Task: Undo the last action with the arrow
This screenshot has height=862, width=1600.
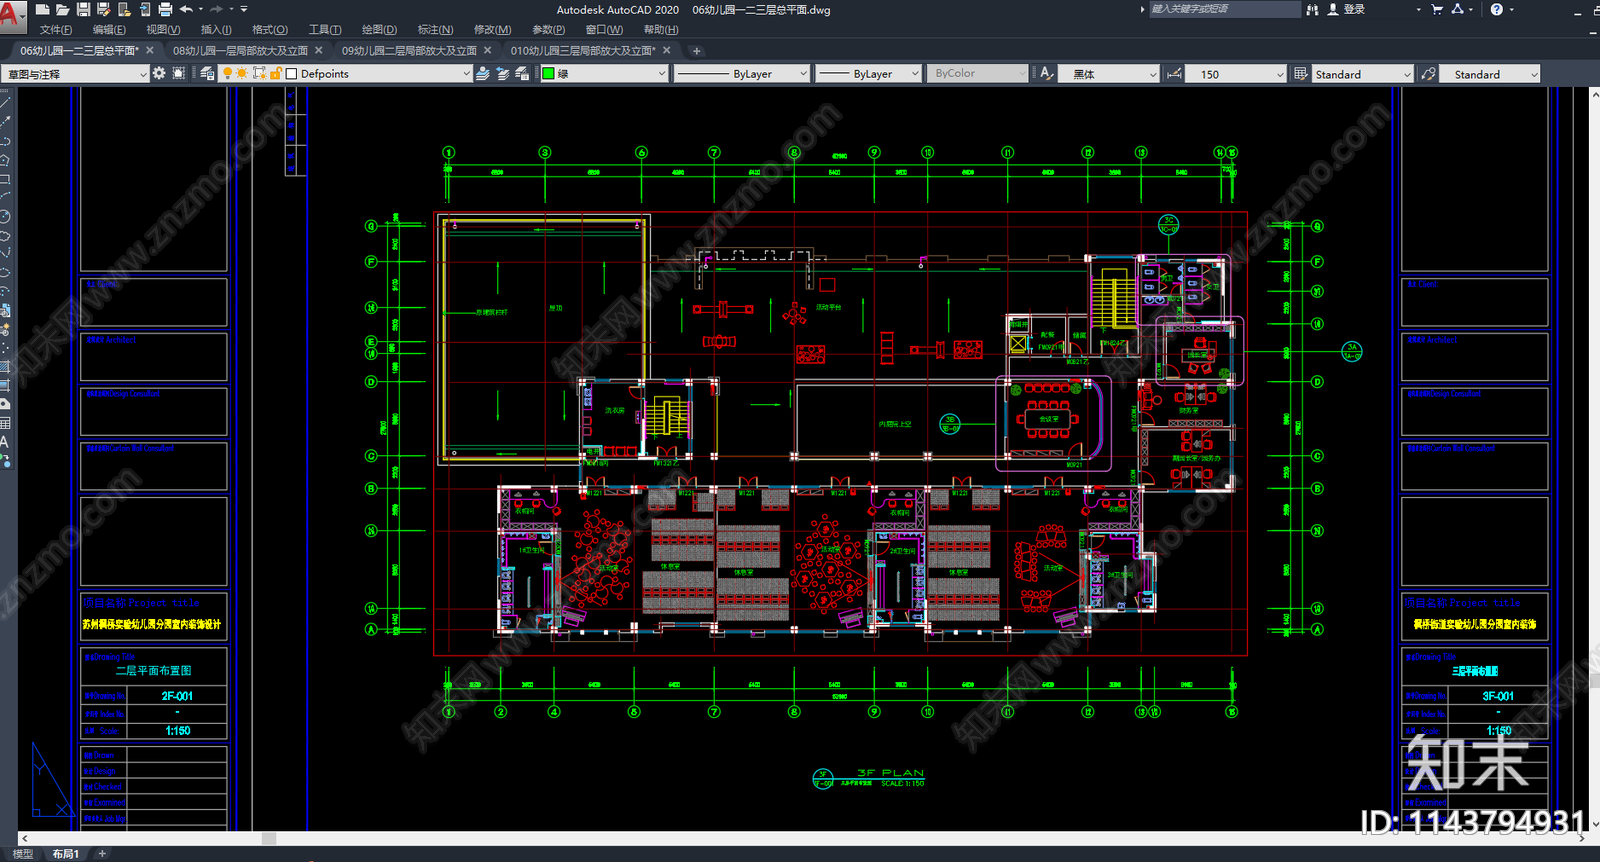Action: (x=186, y=9)
